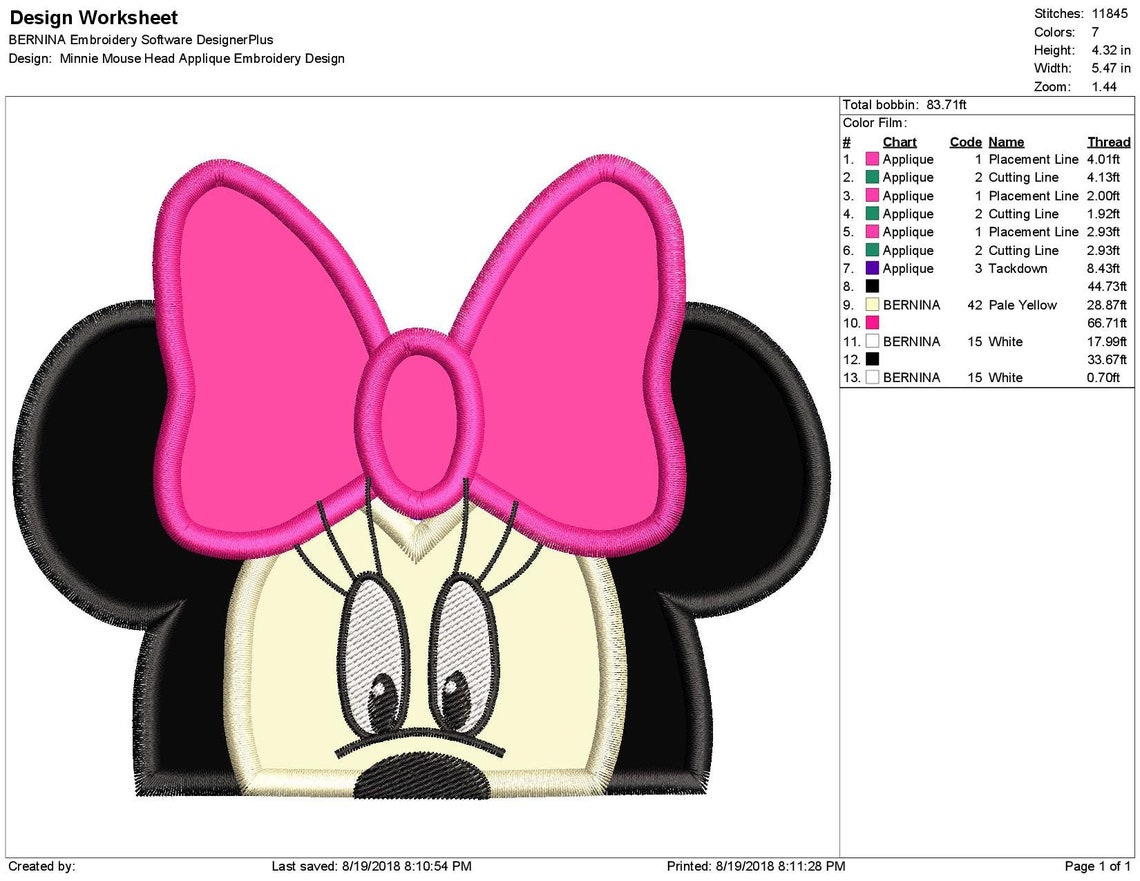Screen dimensions: 1140x881
Task: Click the Chart column header
Action: tap(899, 141)
